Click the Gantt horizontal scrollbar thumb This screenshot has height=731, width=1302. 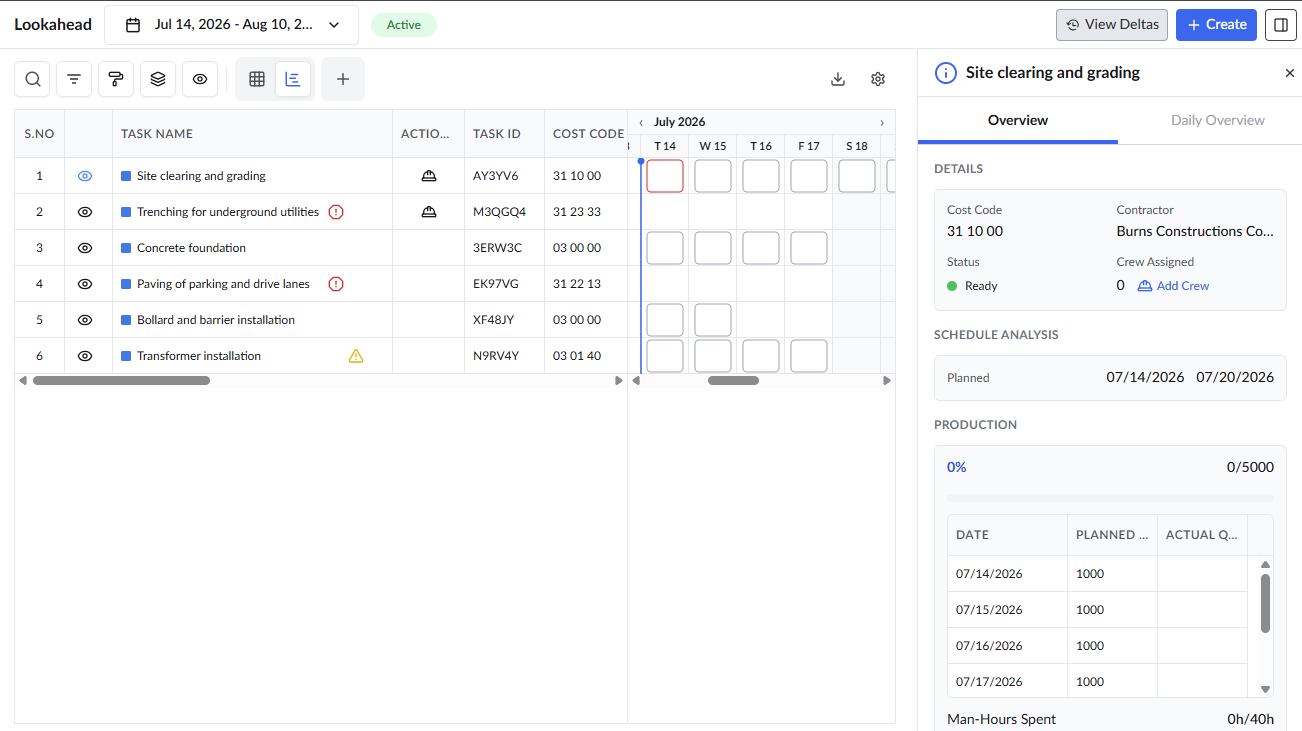click(733, 380)
